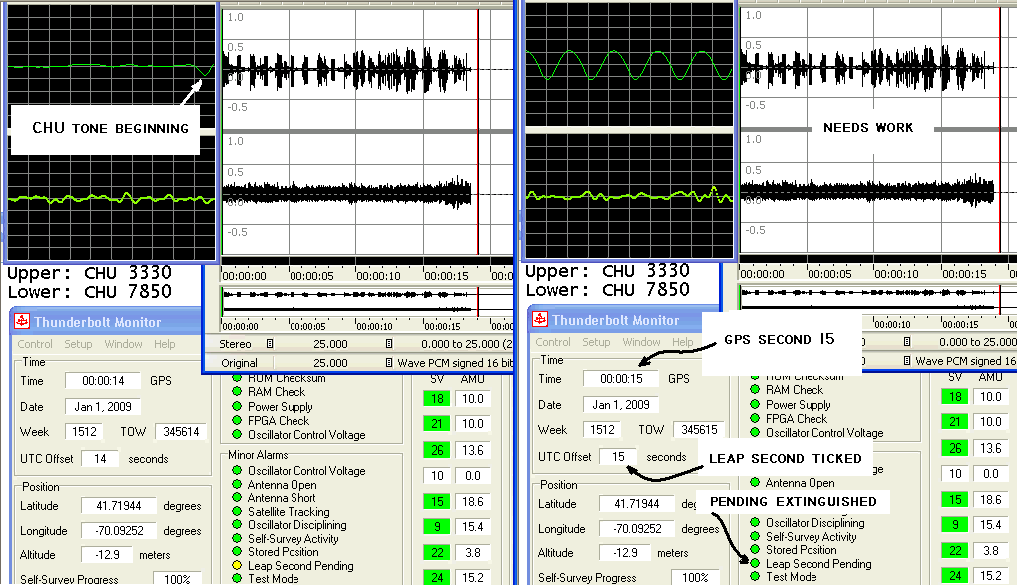Click Thunderbolt Monitor title icon in 00:00:15 window
This screenshot has width=1017, height=587.
coord(540,319)
